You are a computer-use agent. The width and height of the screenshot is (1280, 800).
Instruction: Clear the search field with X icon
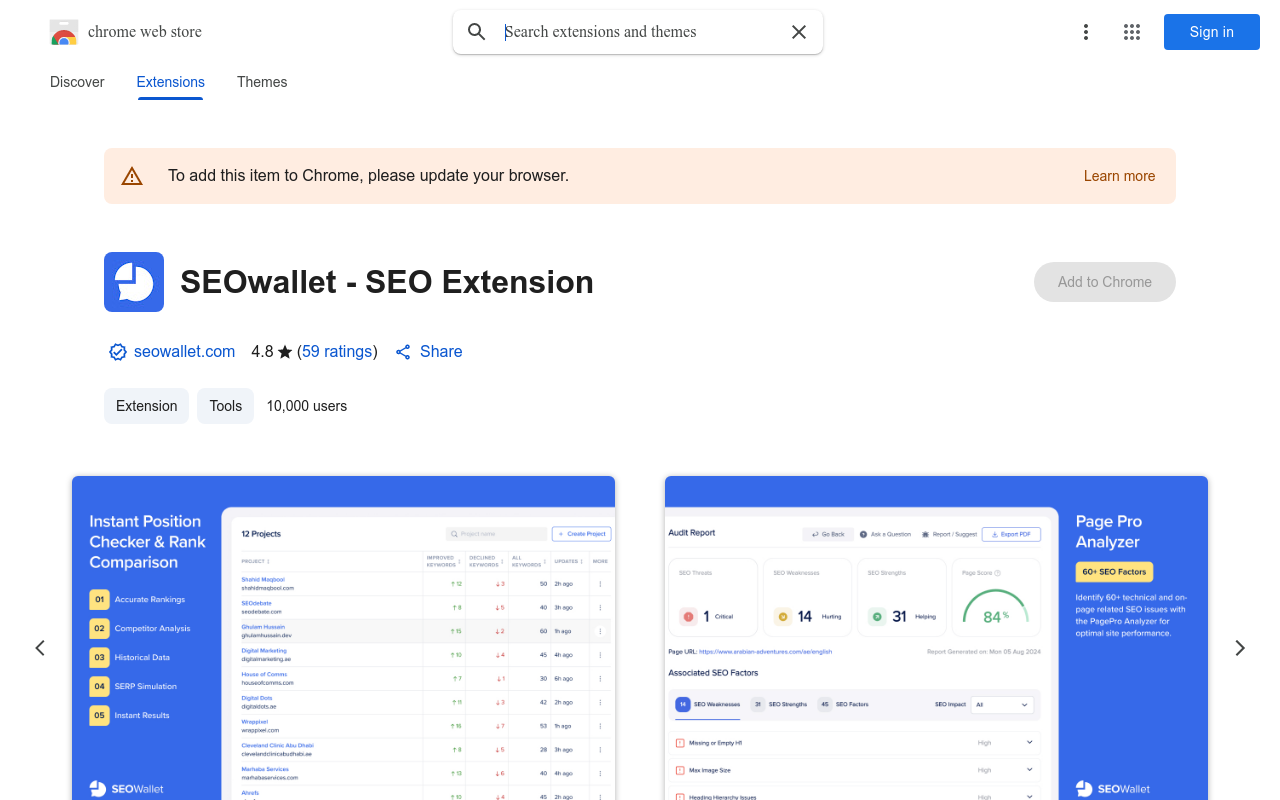tap(799, 32)
